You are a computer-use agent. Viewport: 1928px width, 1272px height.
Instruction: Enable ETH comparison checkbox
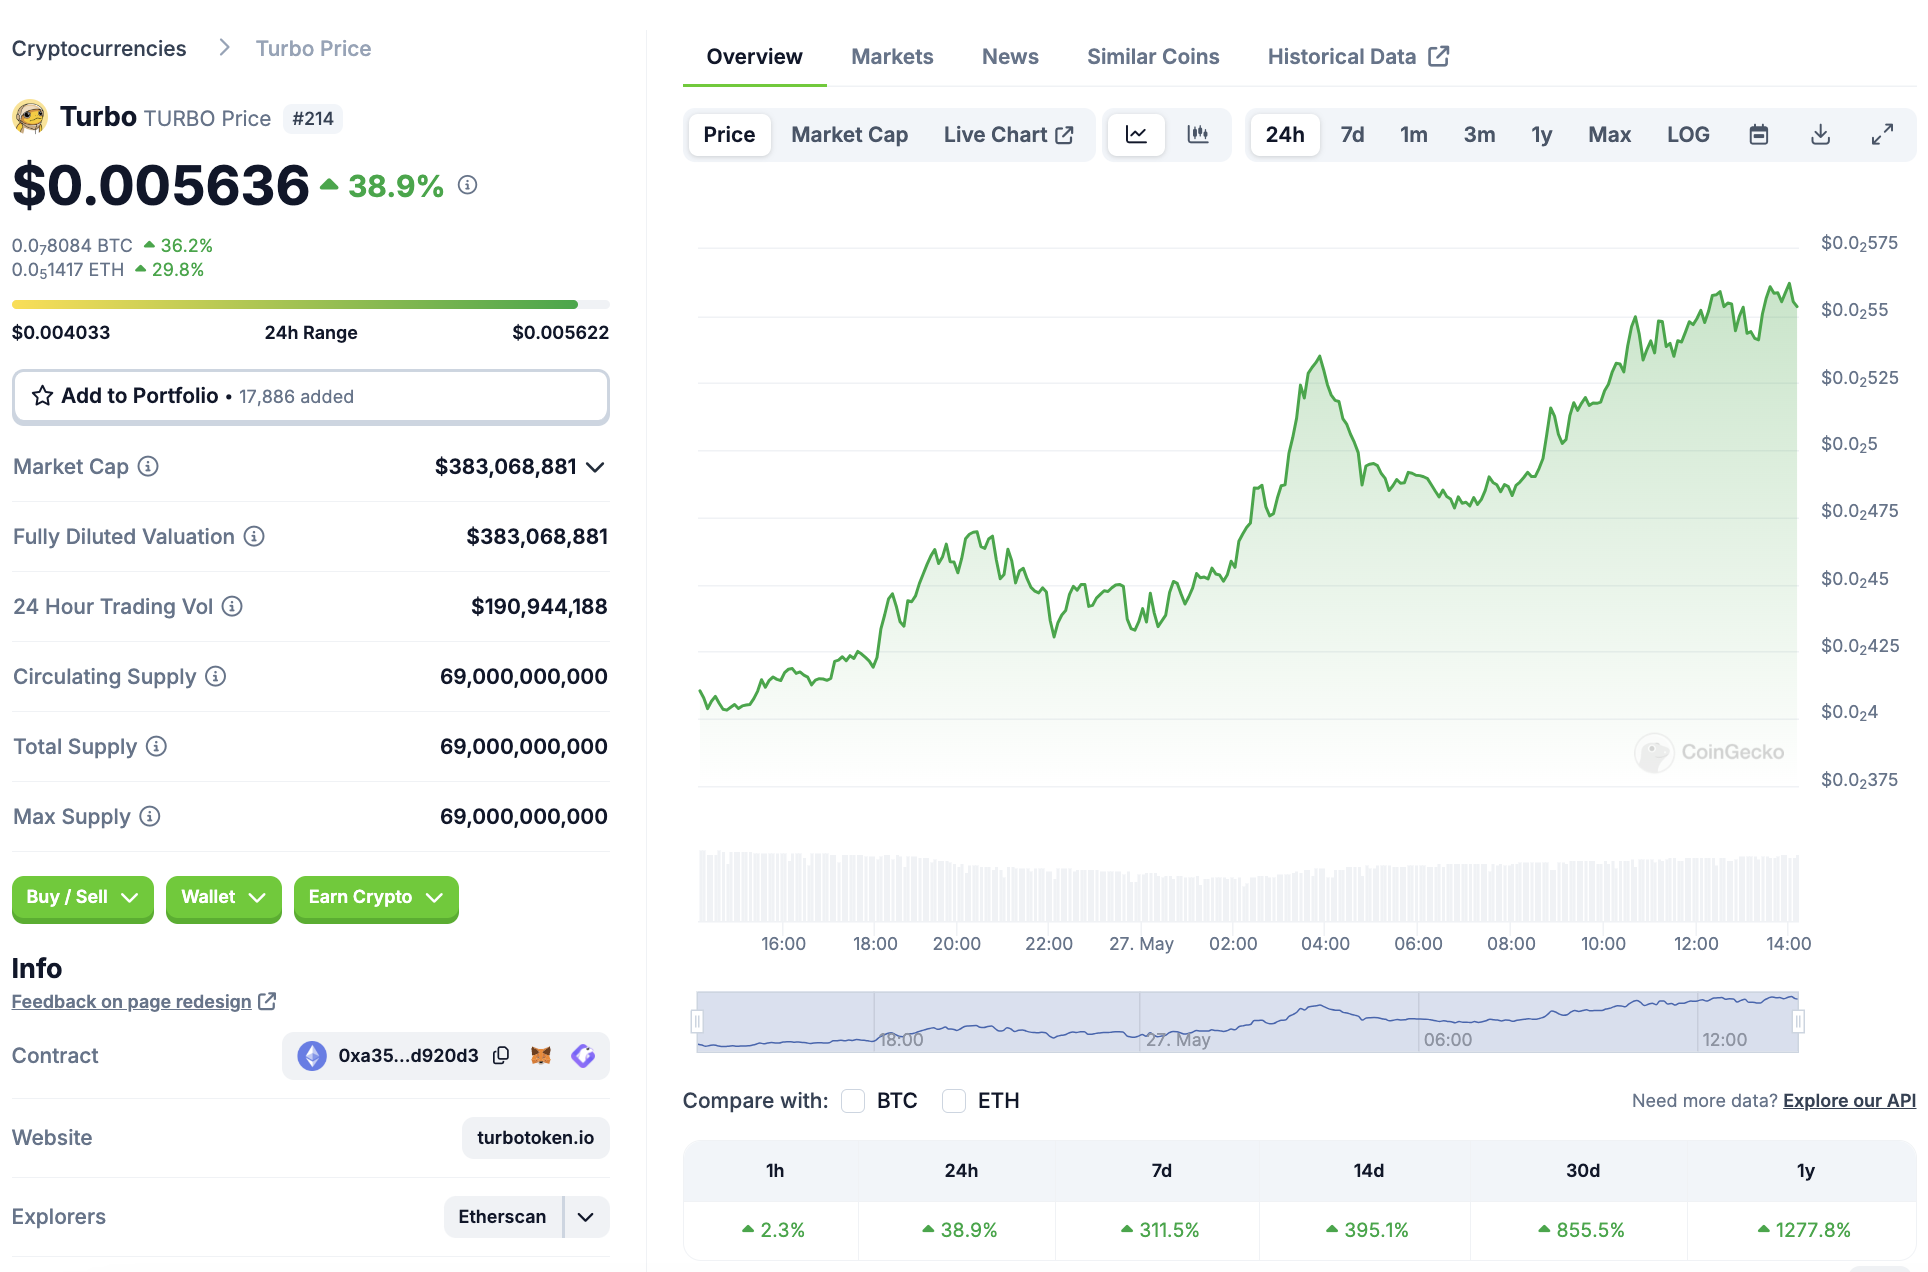pos(954,1101)
